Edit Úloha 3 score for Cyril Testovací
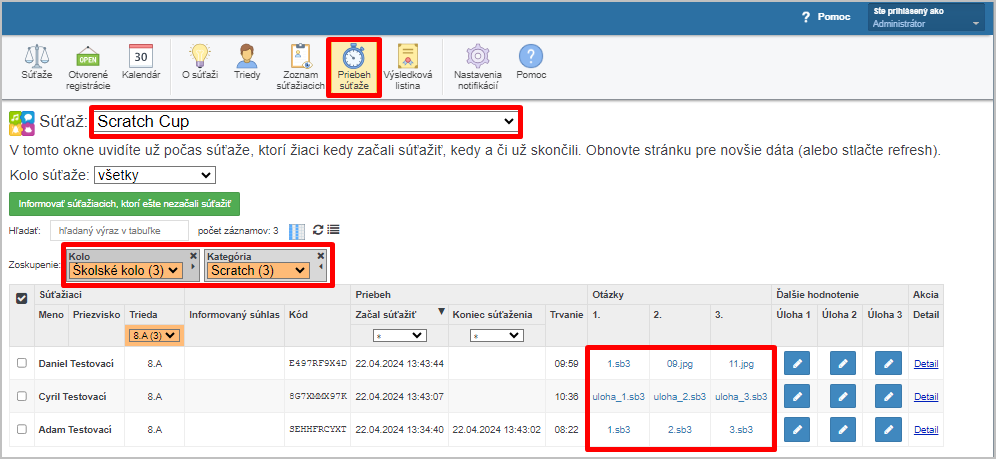 888,396
